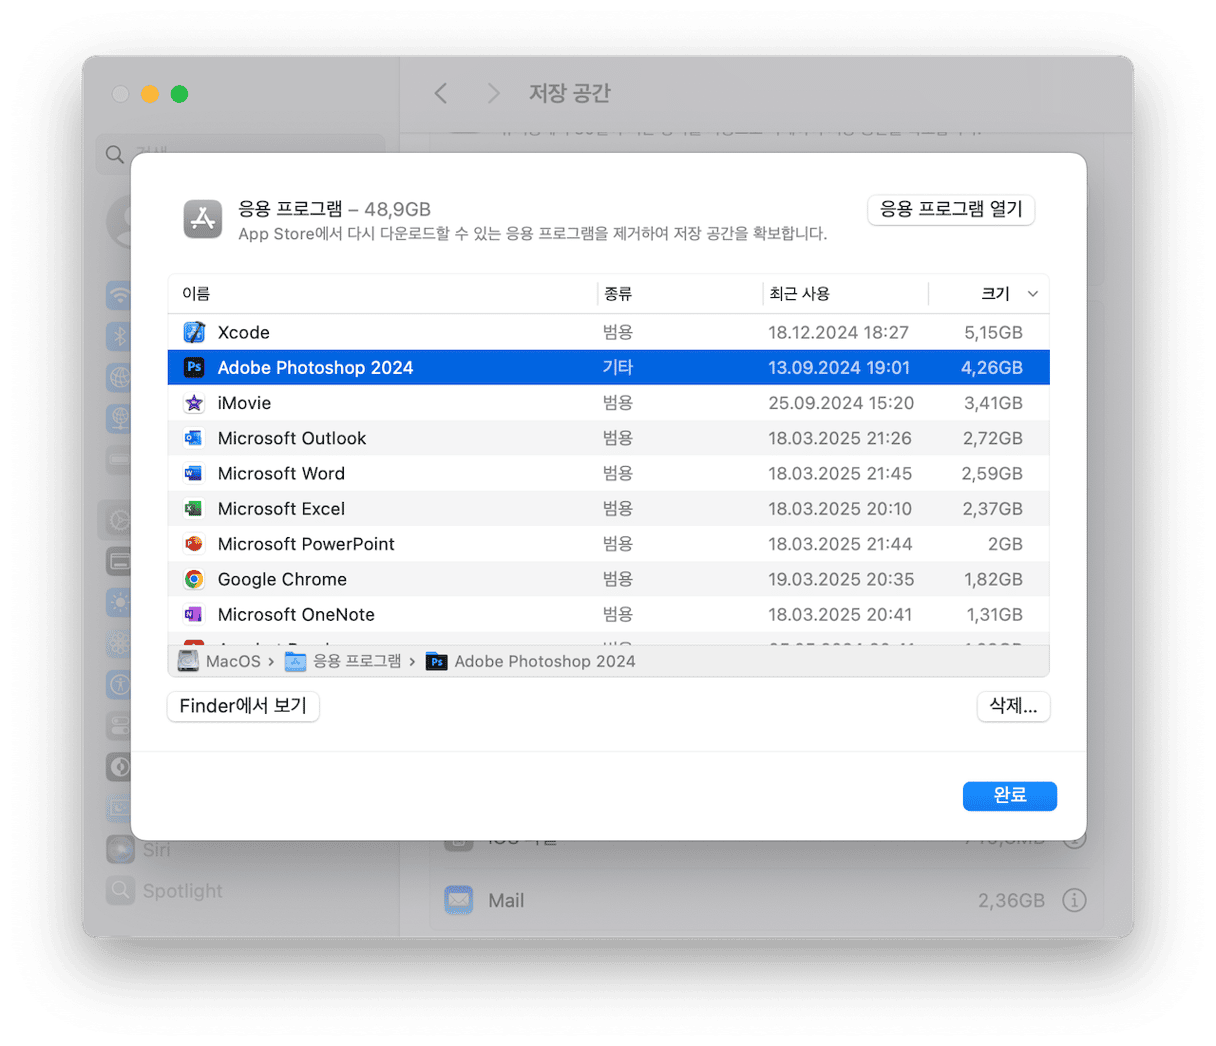Click the MacOS disk icon in path bar
Screen dimensions: 1216x1046
point(188,661)
